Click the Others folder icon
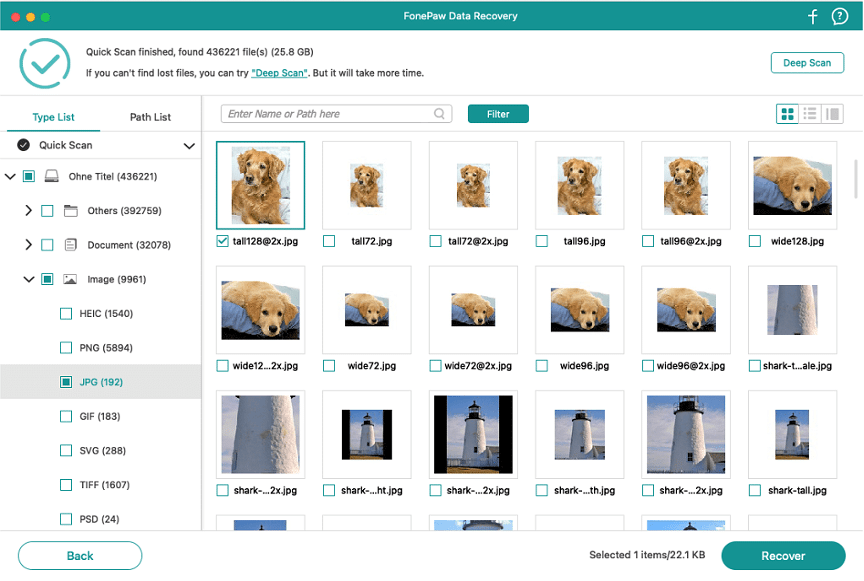Viewport: 864px width, 581px height. (x=71, y=211)
